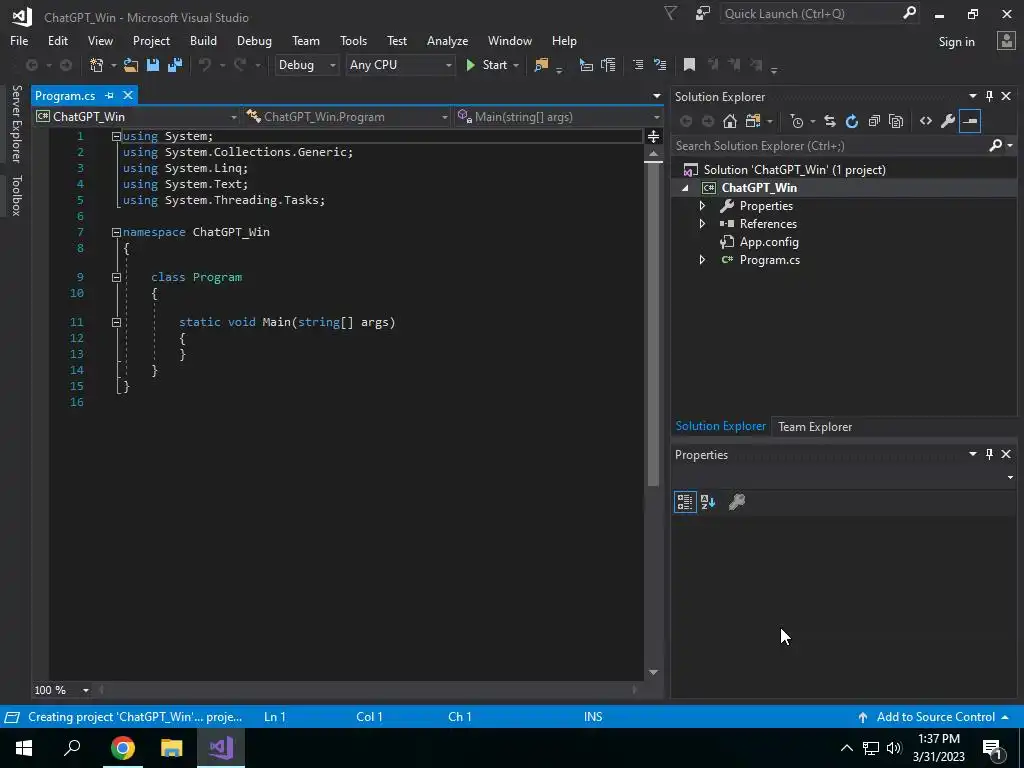Viewport: 1024px width, 768px height.
Task: Click the account avatar icon near Sign in
Action: pos(1006,40)
